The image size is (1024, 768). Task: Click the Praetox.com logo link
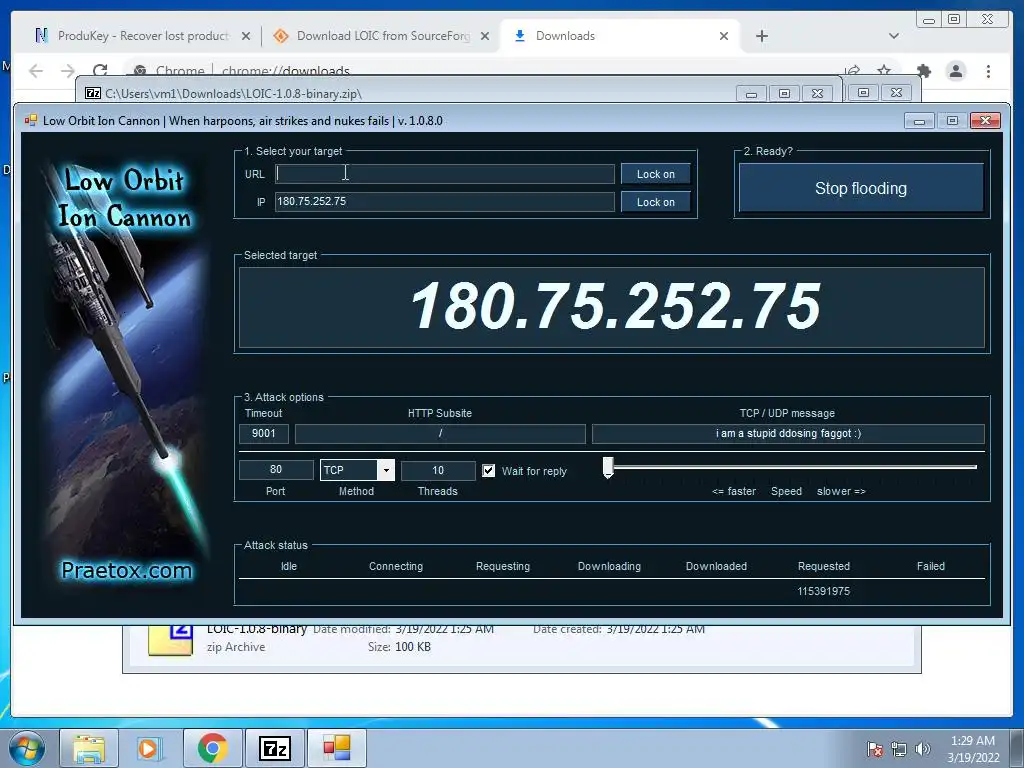127,570
